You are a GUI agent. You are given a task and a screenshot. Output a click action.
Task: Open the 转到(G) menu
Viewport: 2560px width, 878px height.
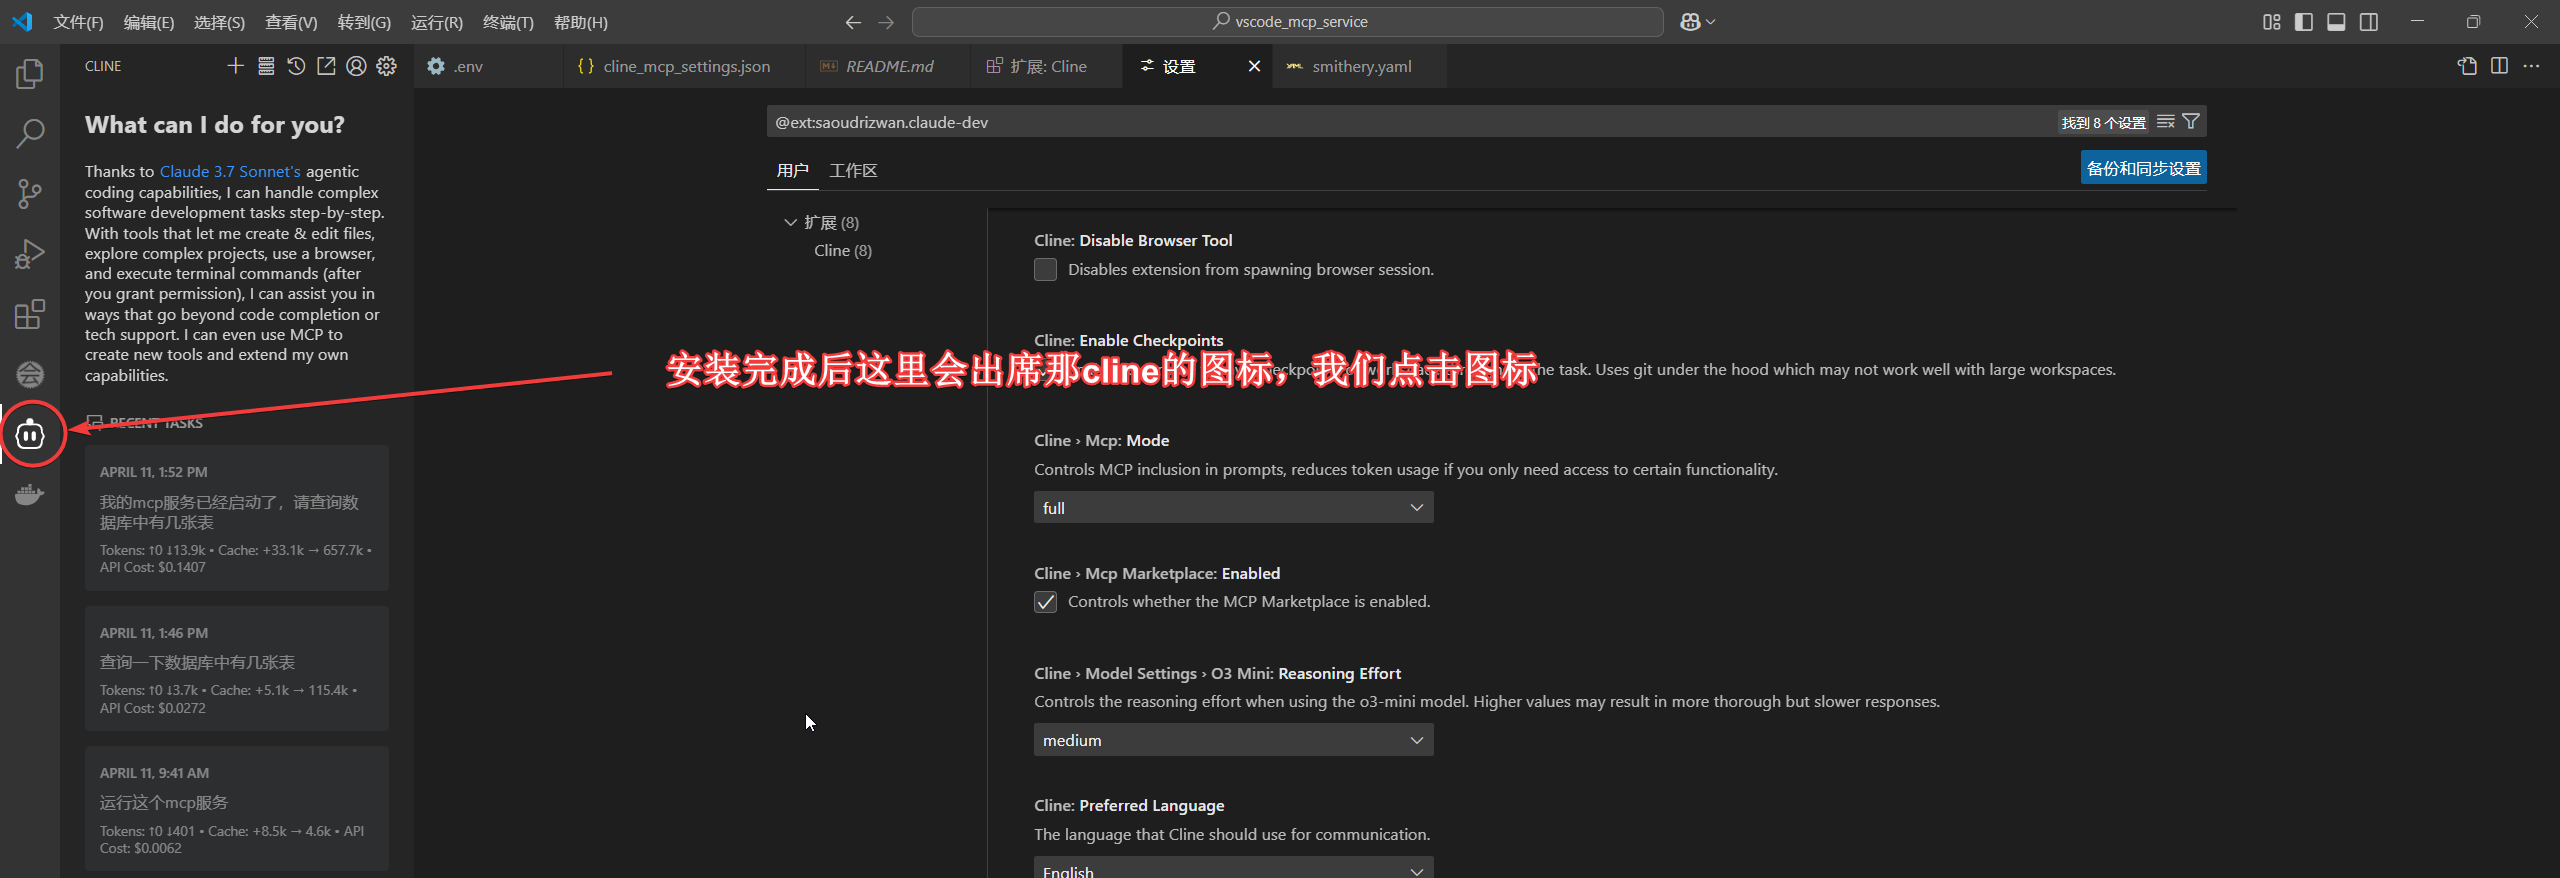point(364,22)
